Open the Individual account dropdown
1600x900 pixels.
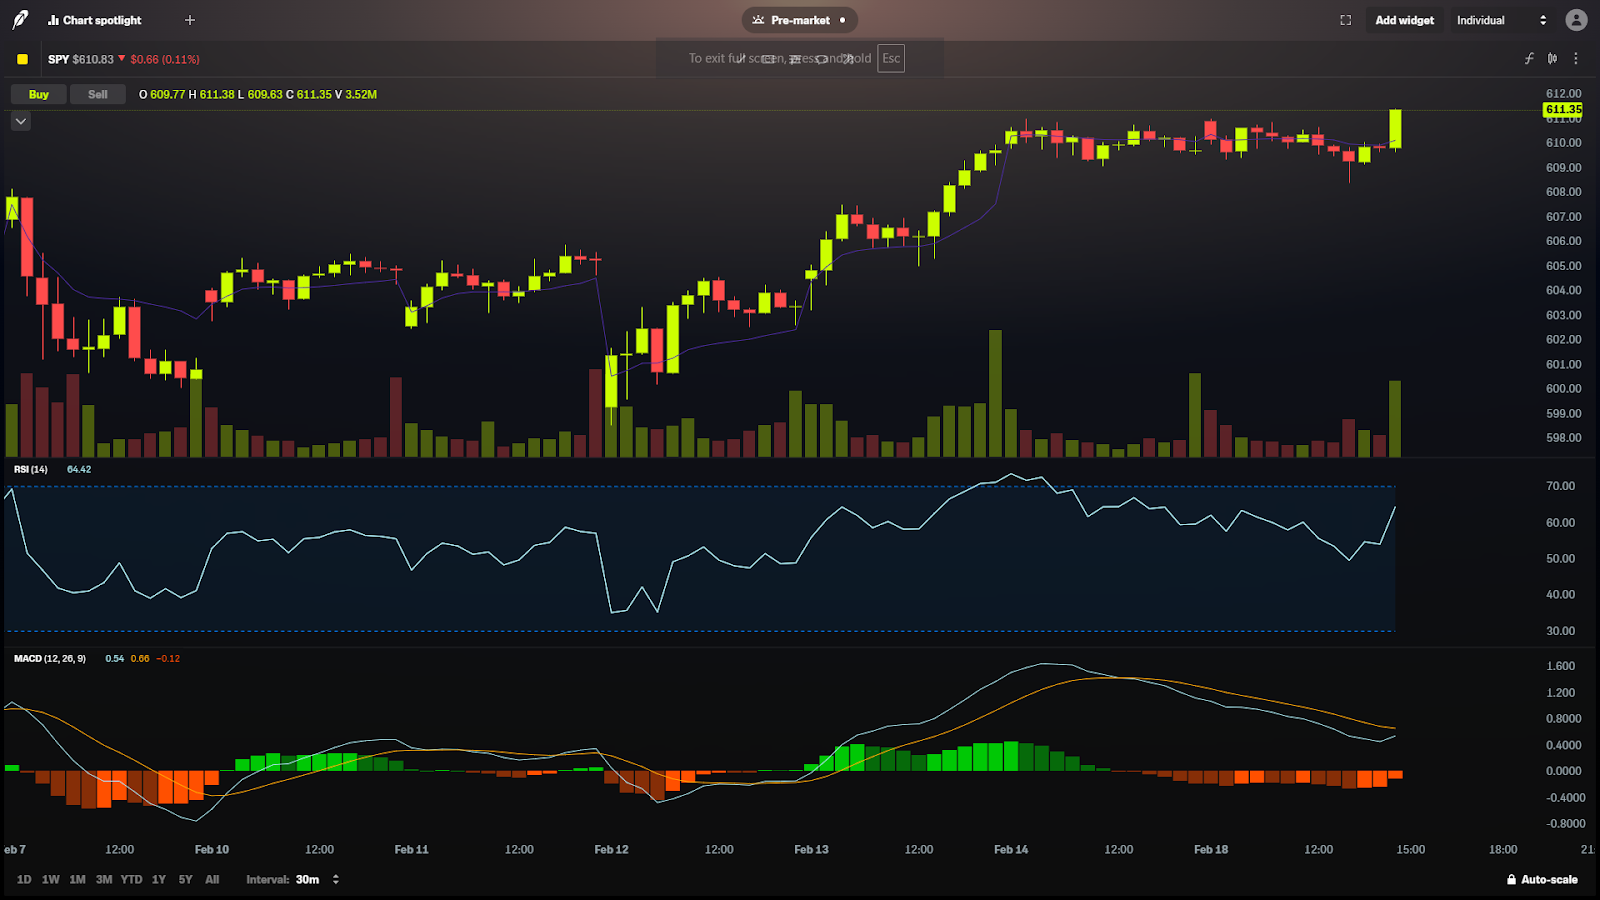coord(1501,20)
